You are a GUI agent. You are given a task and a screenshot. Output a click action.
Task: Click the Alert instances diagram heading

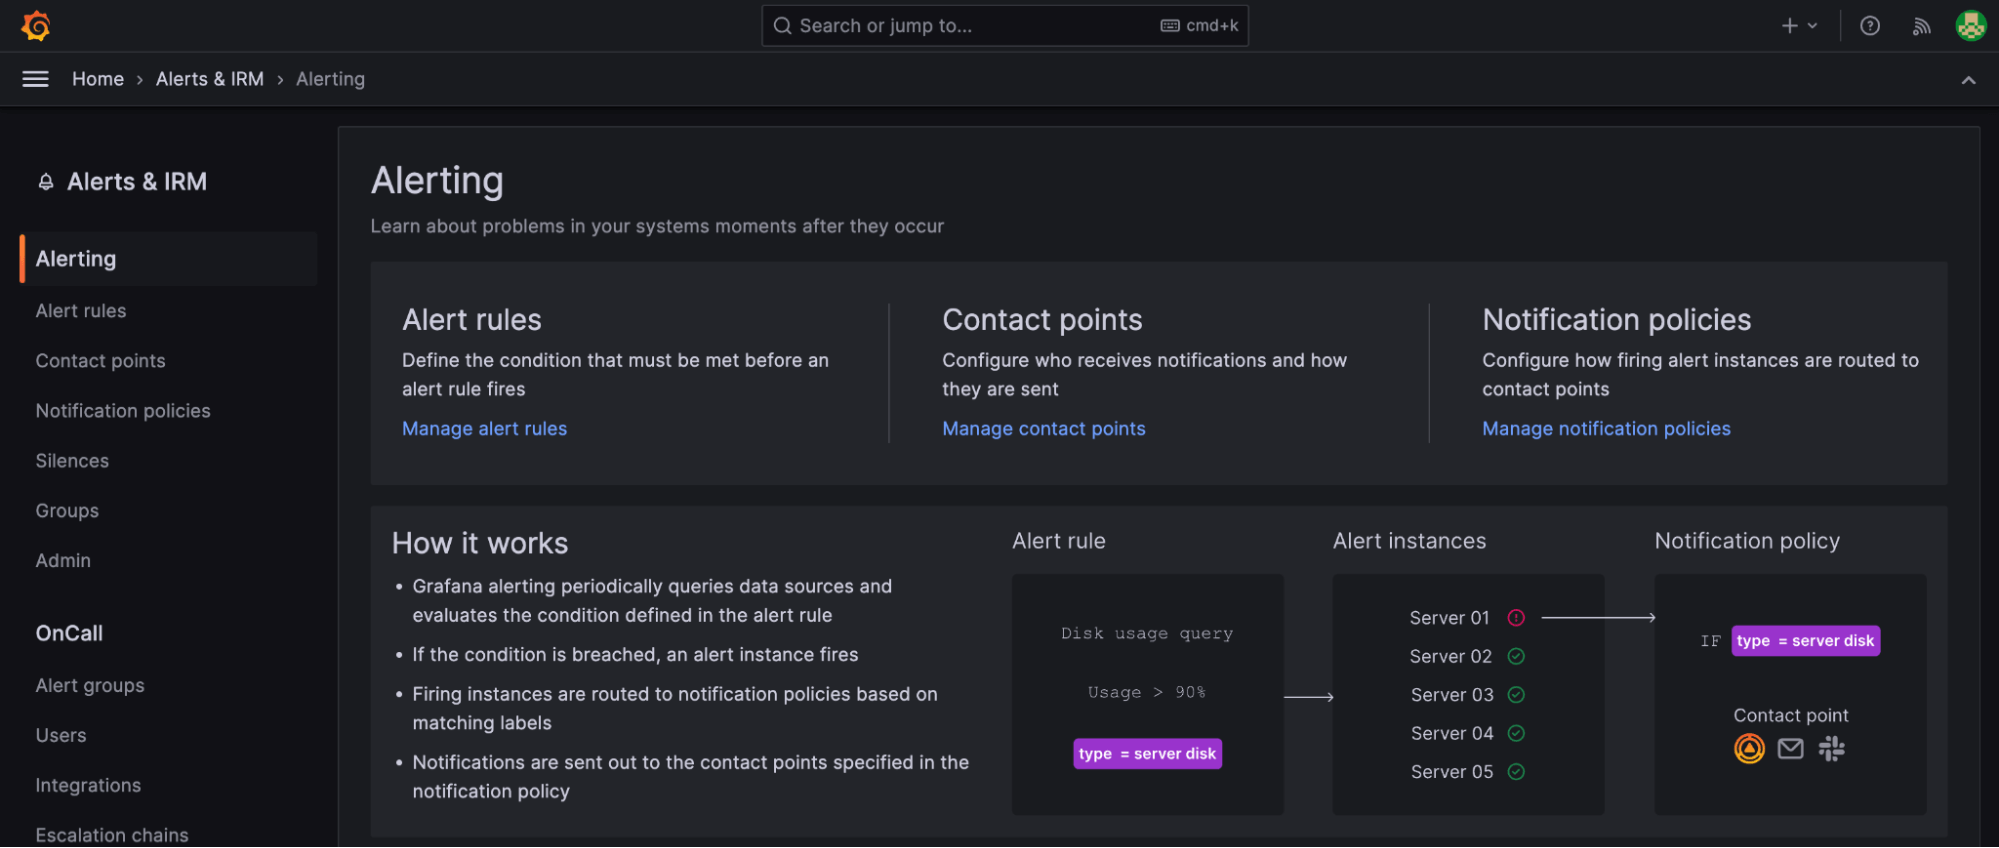(x=1409, y=541)
